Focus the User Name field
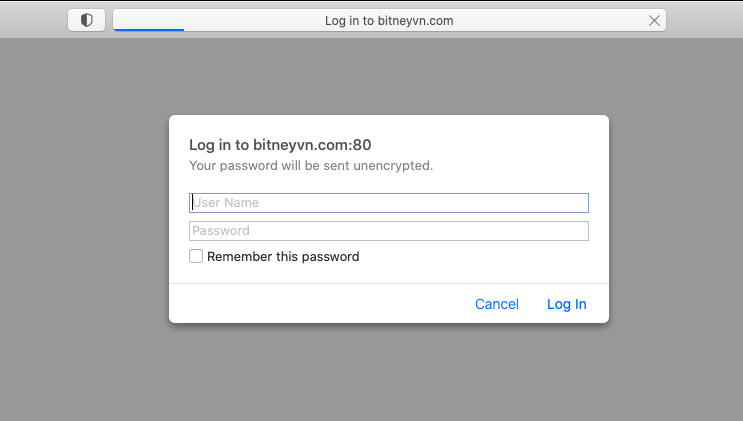Viewport: 743px width, 421px height. pos(389,203)
